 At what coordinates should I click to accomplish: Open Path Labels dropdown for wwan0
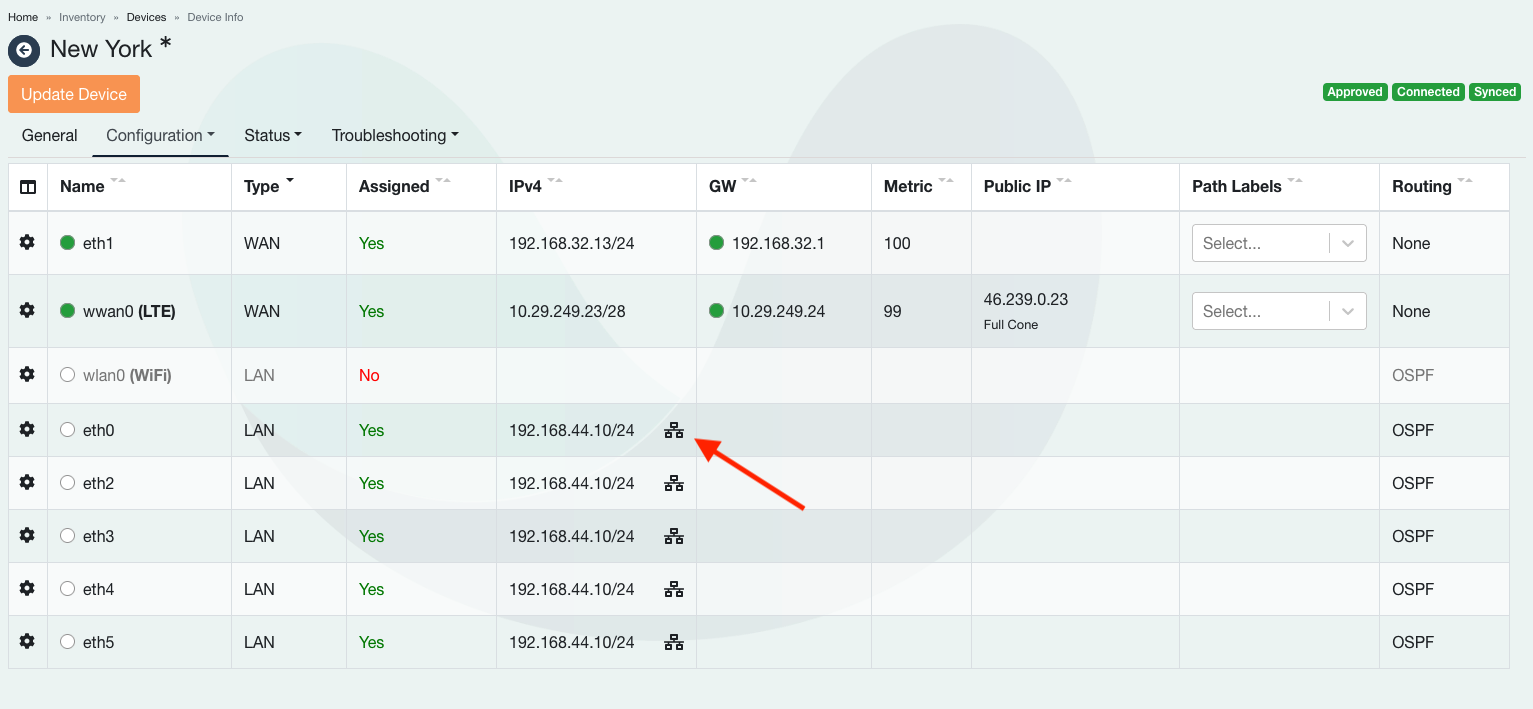1278,311
